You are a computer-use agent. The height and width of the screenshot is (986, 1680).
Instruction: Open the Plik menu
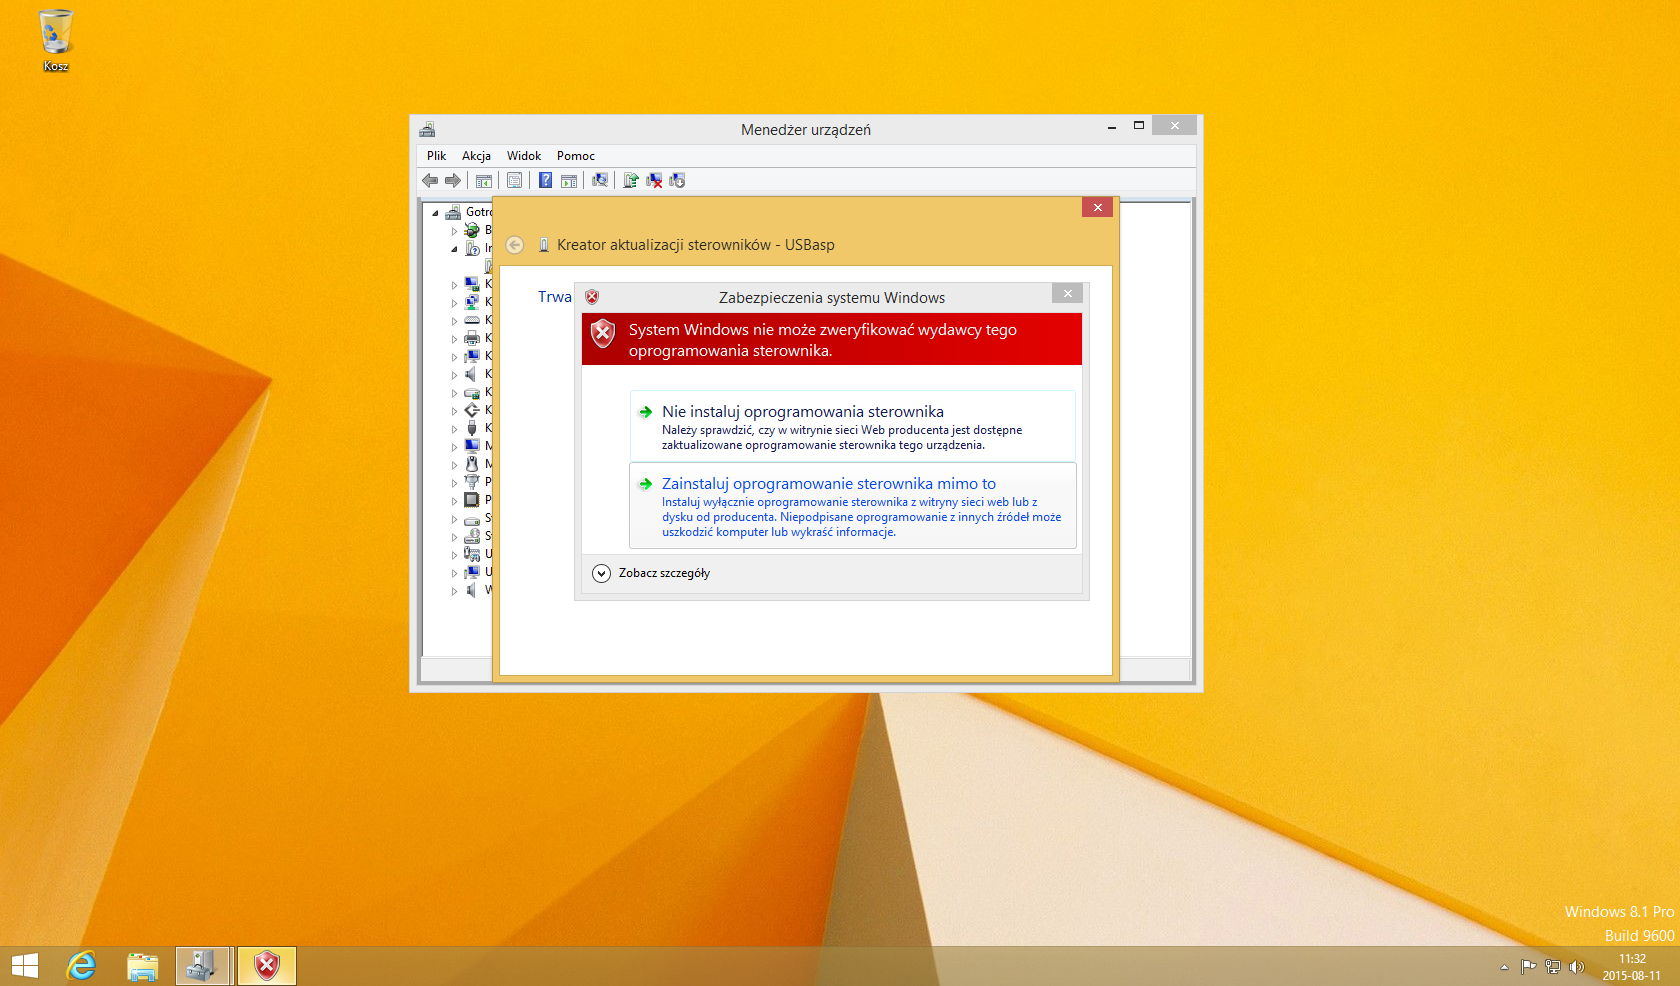tap(436, 156)
